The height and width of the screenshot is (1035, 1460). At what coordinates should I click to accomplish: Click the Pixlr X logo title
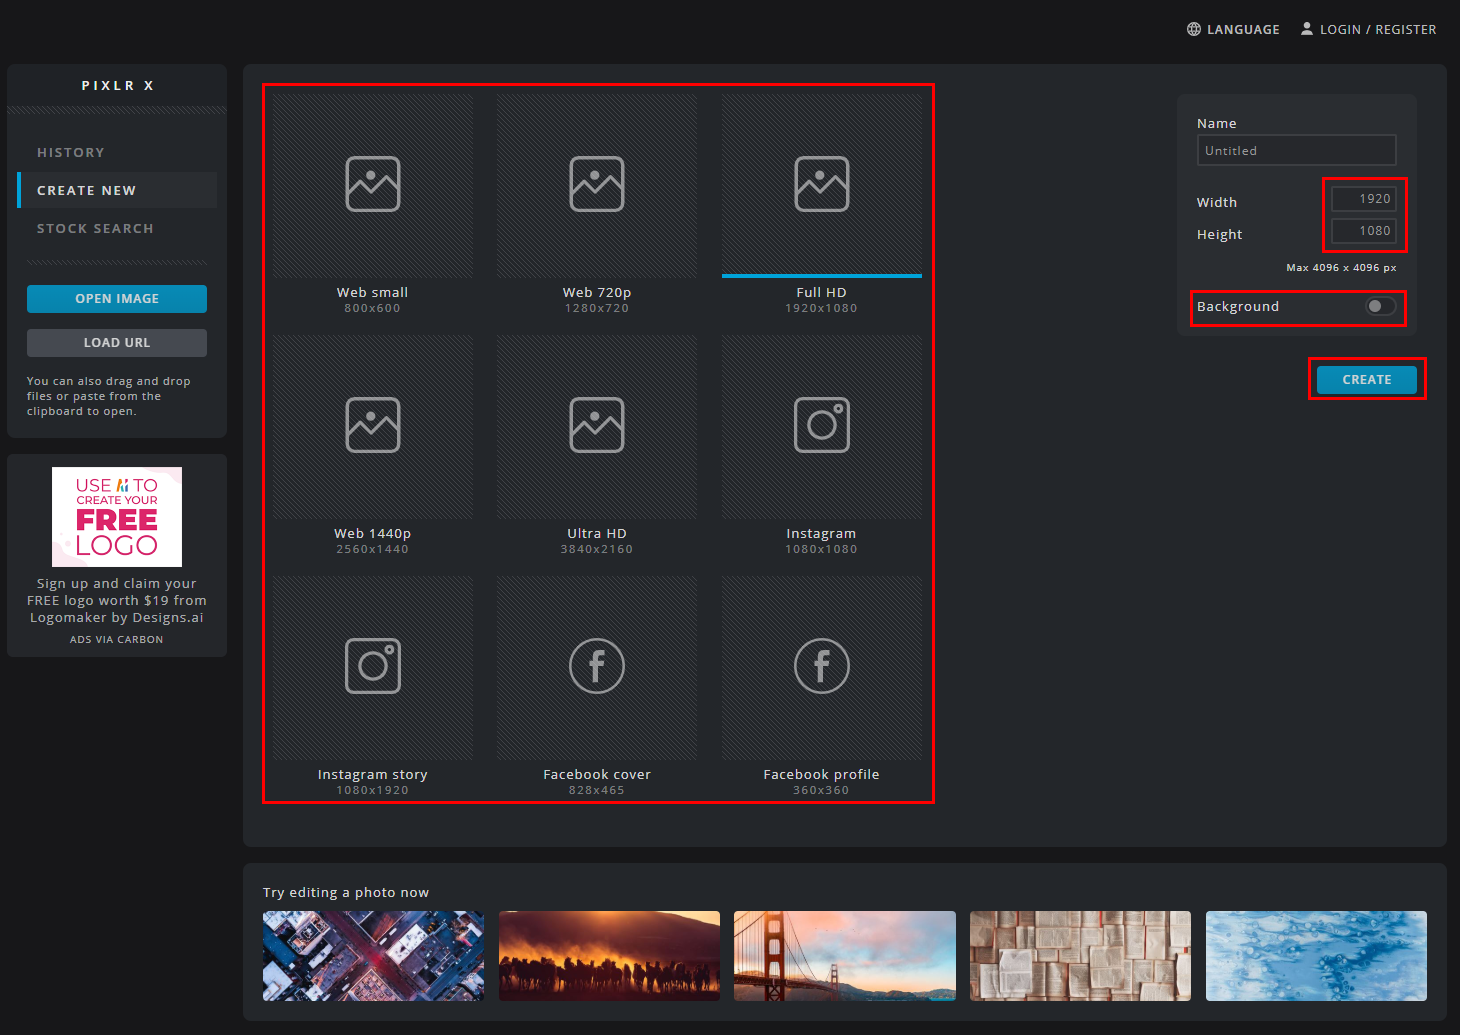[x=118, y=86]
